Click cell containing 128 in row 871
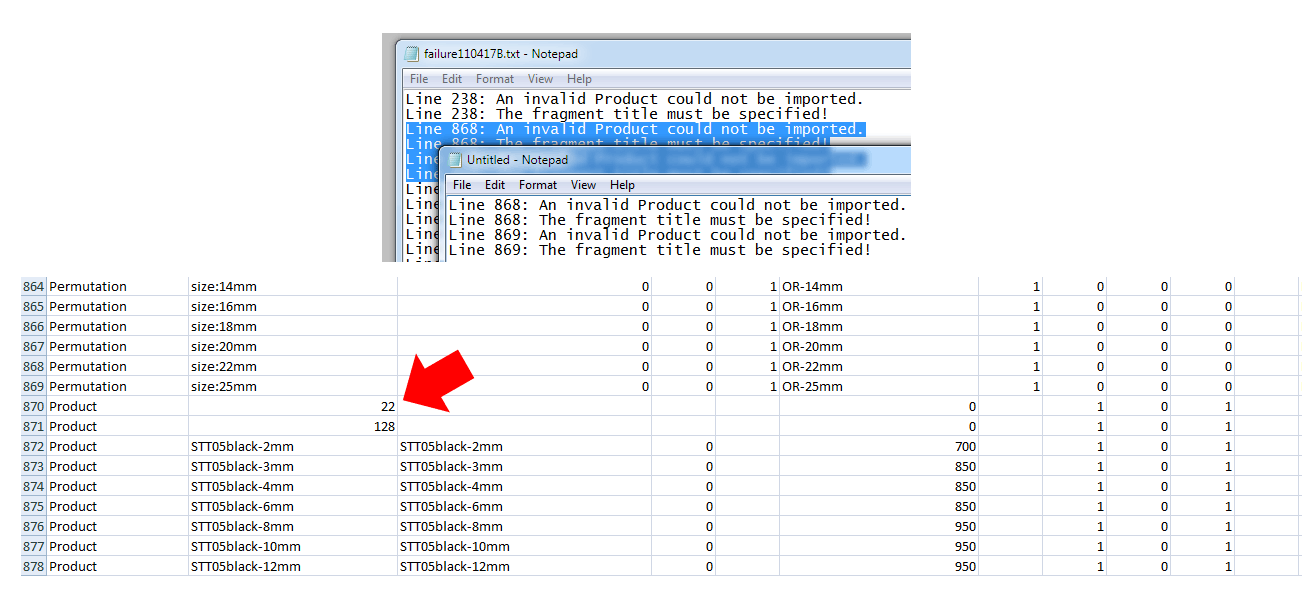Image resolution: width=1302 pixels, height=593 pixels. coord(292,427)
